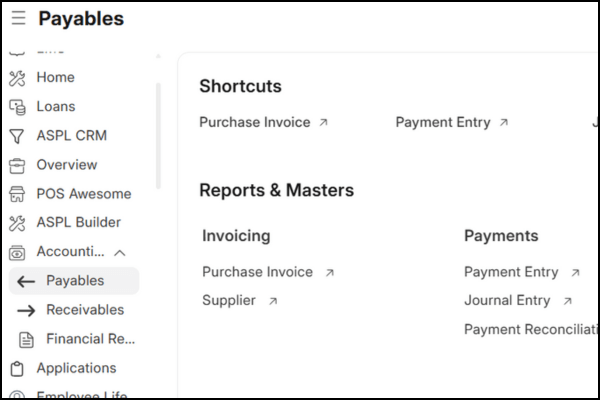
Task: Click the Loans icon in sidebar
Action: (x=17, y=107)
